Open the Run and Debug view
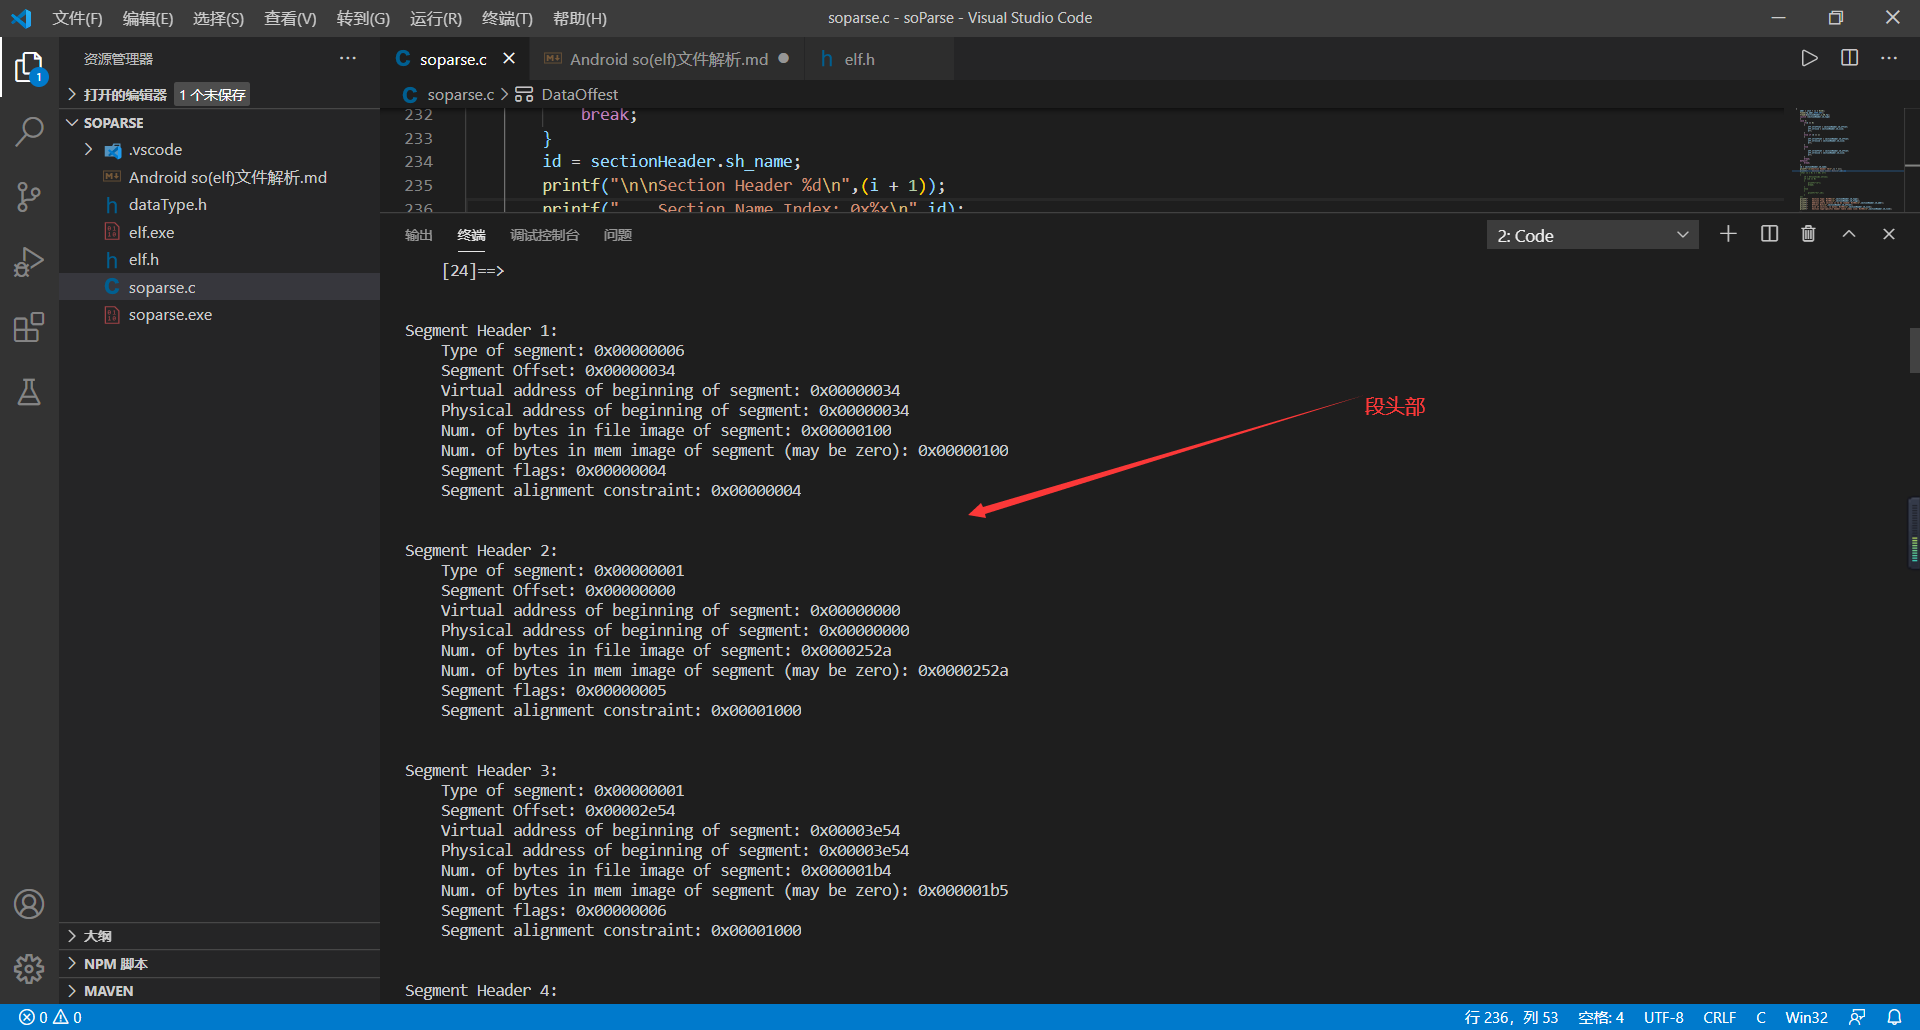This screenshot has width=1920, height=1030. point(29,262)
